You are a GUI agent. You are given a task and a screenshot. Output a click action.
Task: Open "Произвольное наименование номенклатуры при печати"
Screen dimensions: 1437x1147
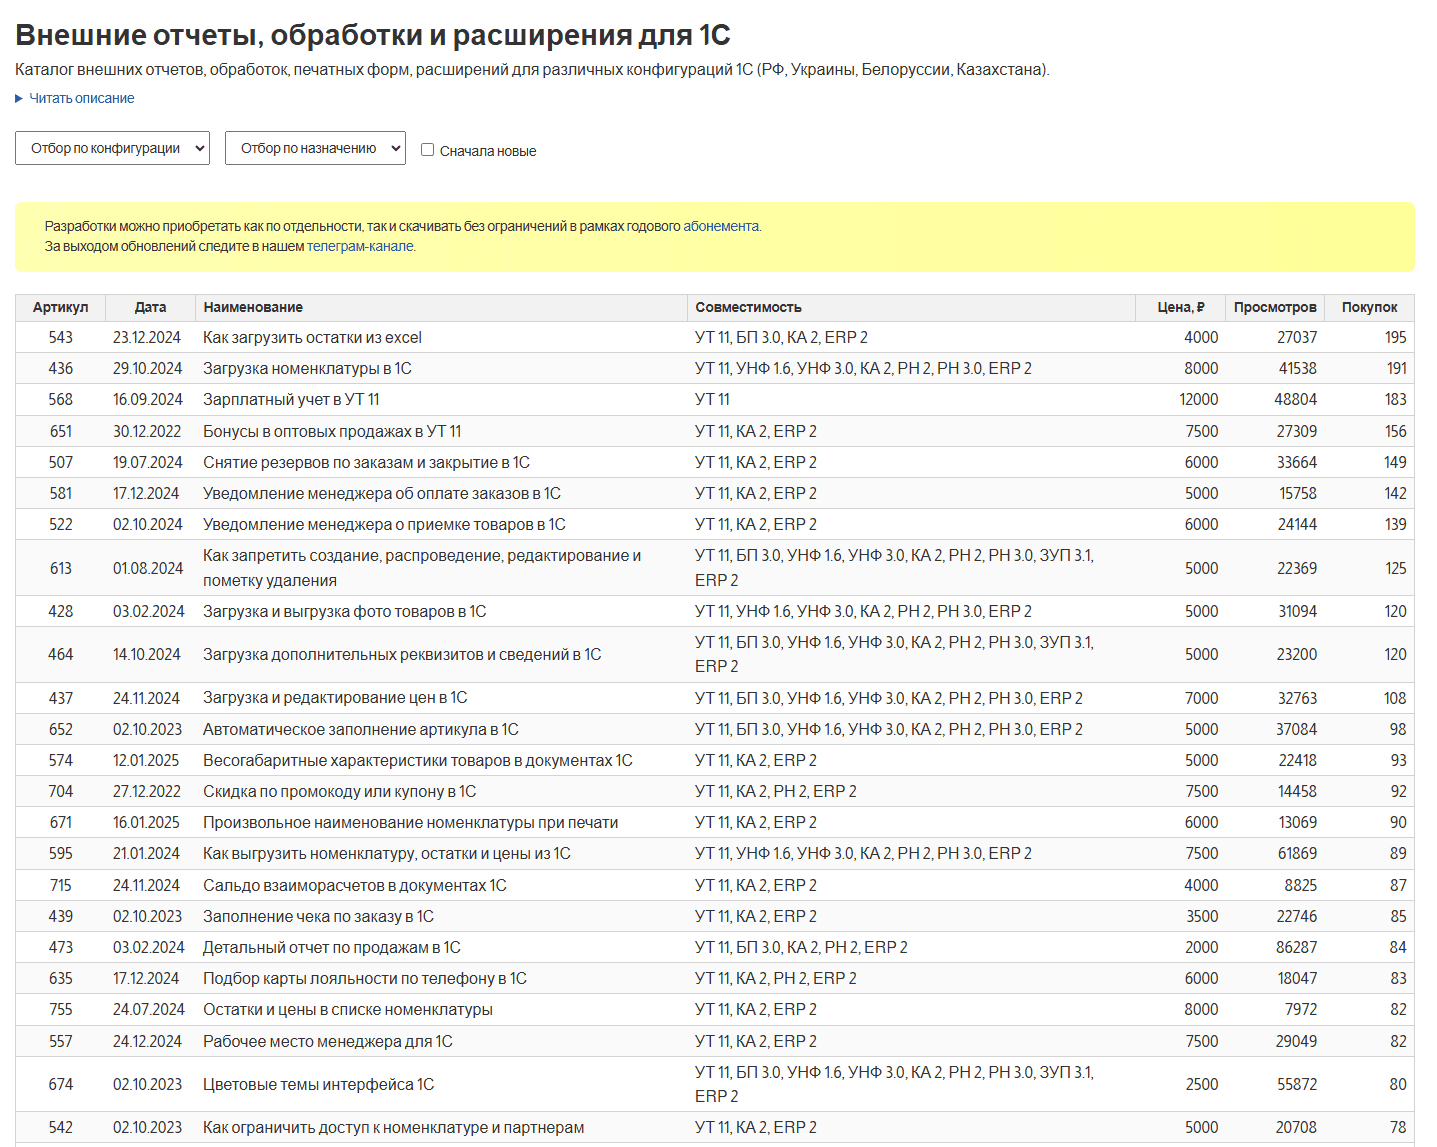point(410,822)
